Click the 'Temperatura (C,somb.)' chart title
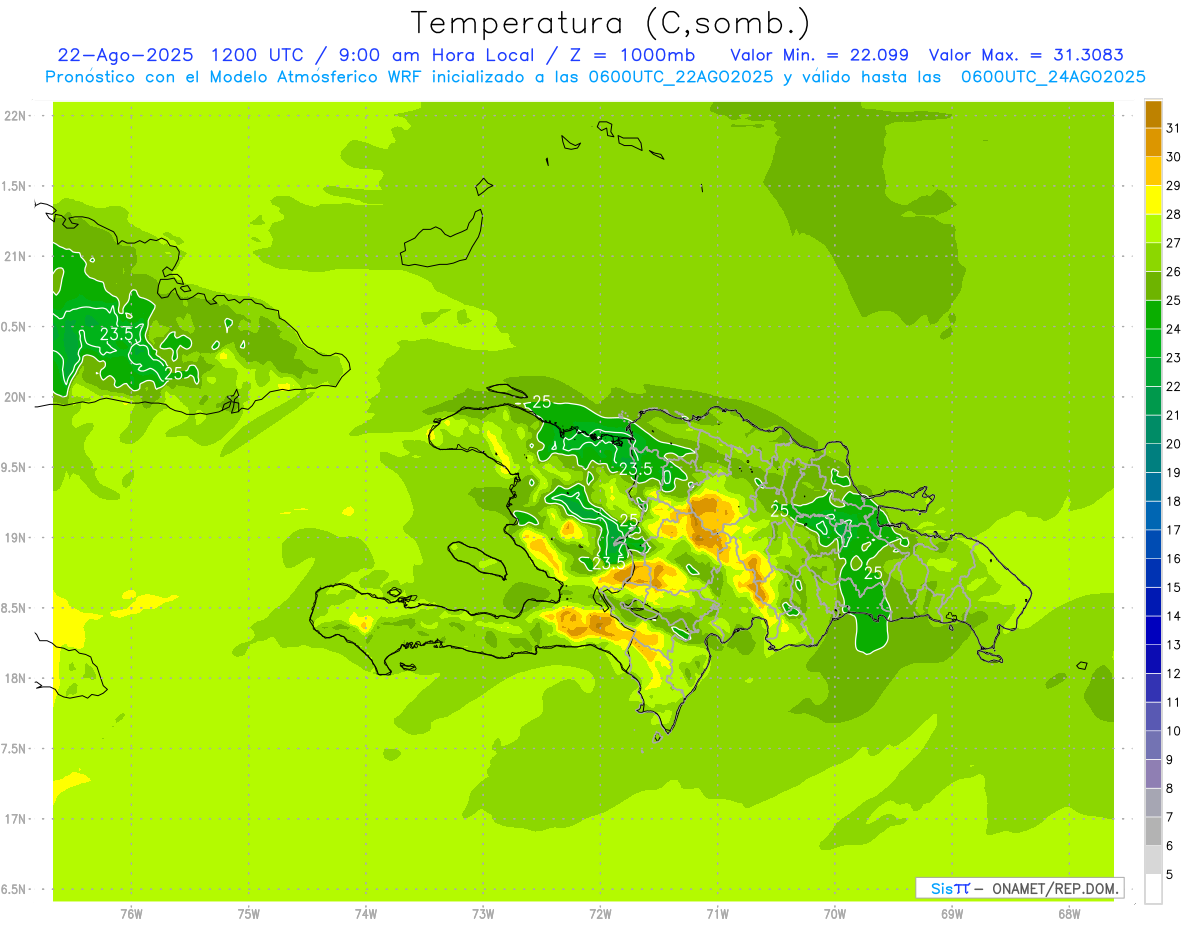Viewport: 1200px width, 927px height. pyautogui.click(x=609, y=23)
